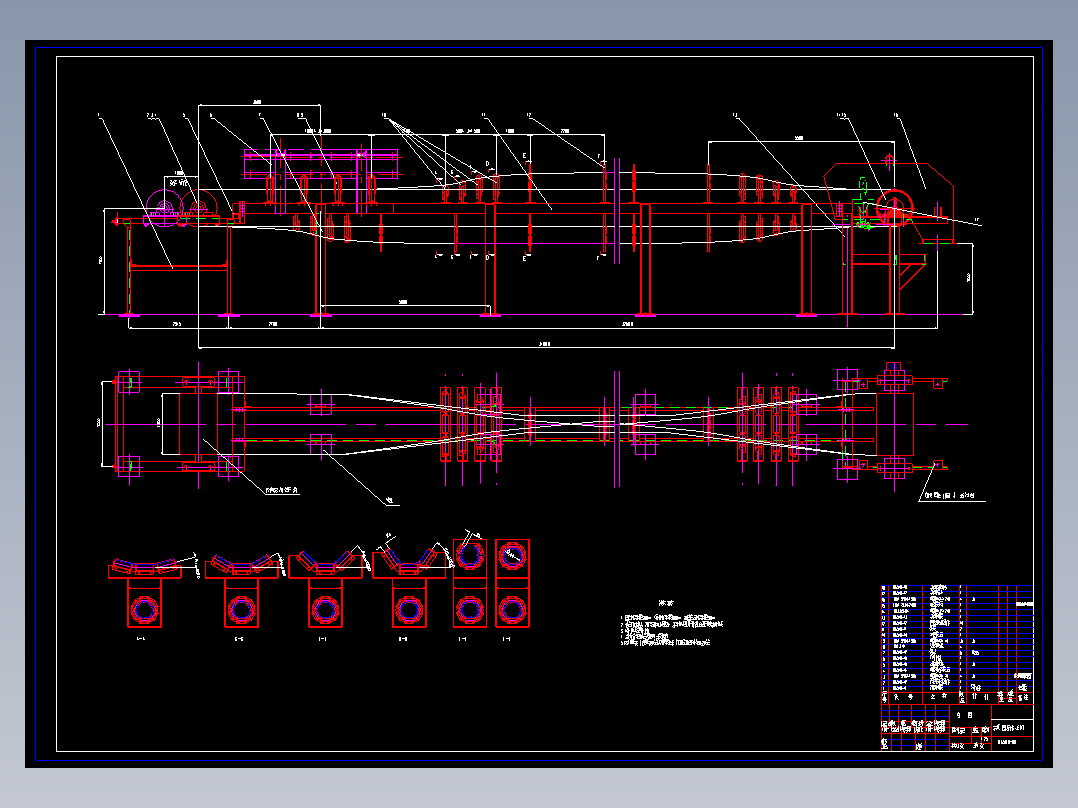Select the rightmost double-ring cross-section view
The width and height of the screenshot is (1078, 808).
(512, 583)
